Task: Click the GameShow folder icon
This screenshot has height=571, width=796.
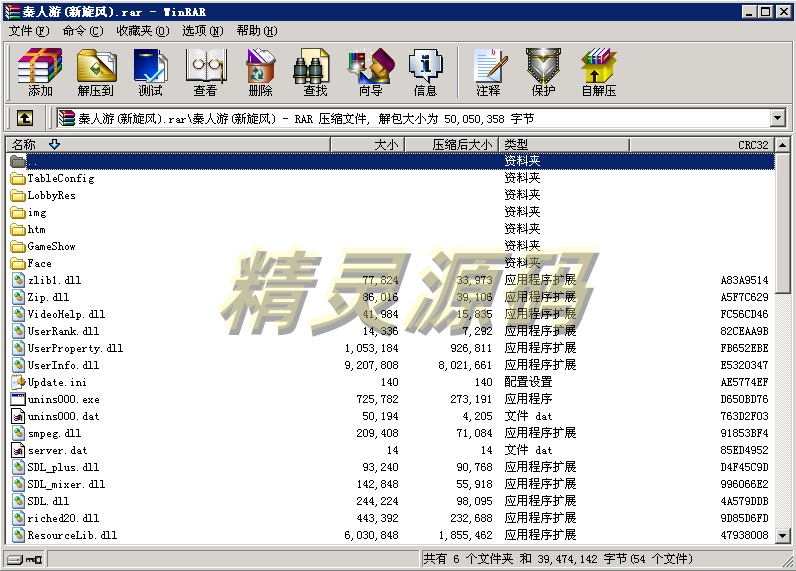Action: [x=18, y=247]
